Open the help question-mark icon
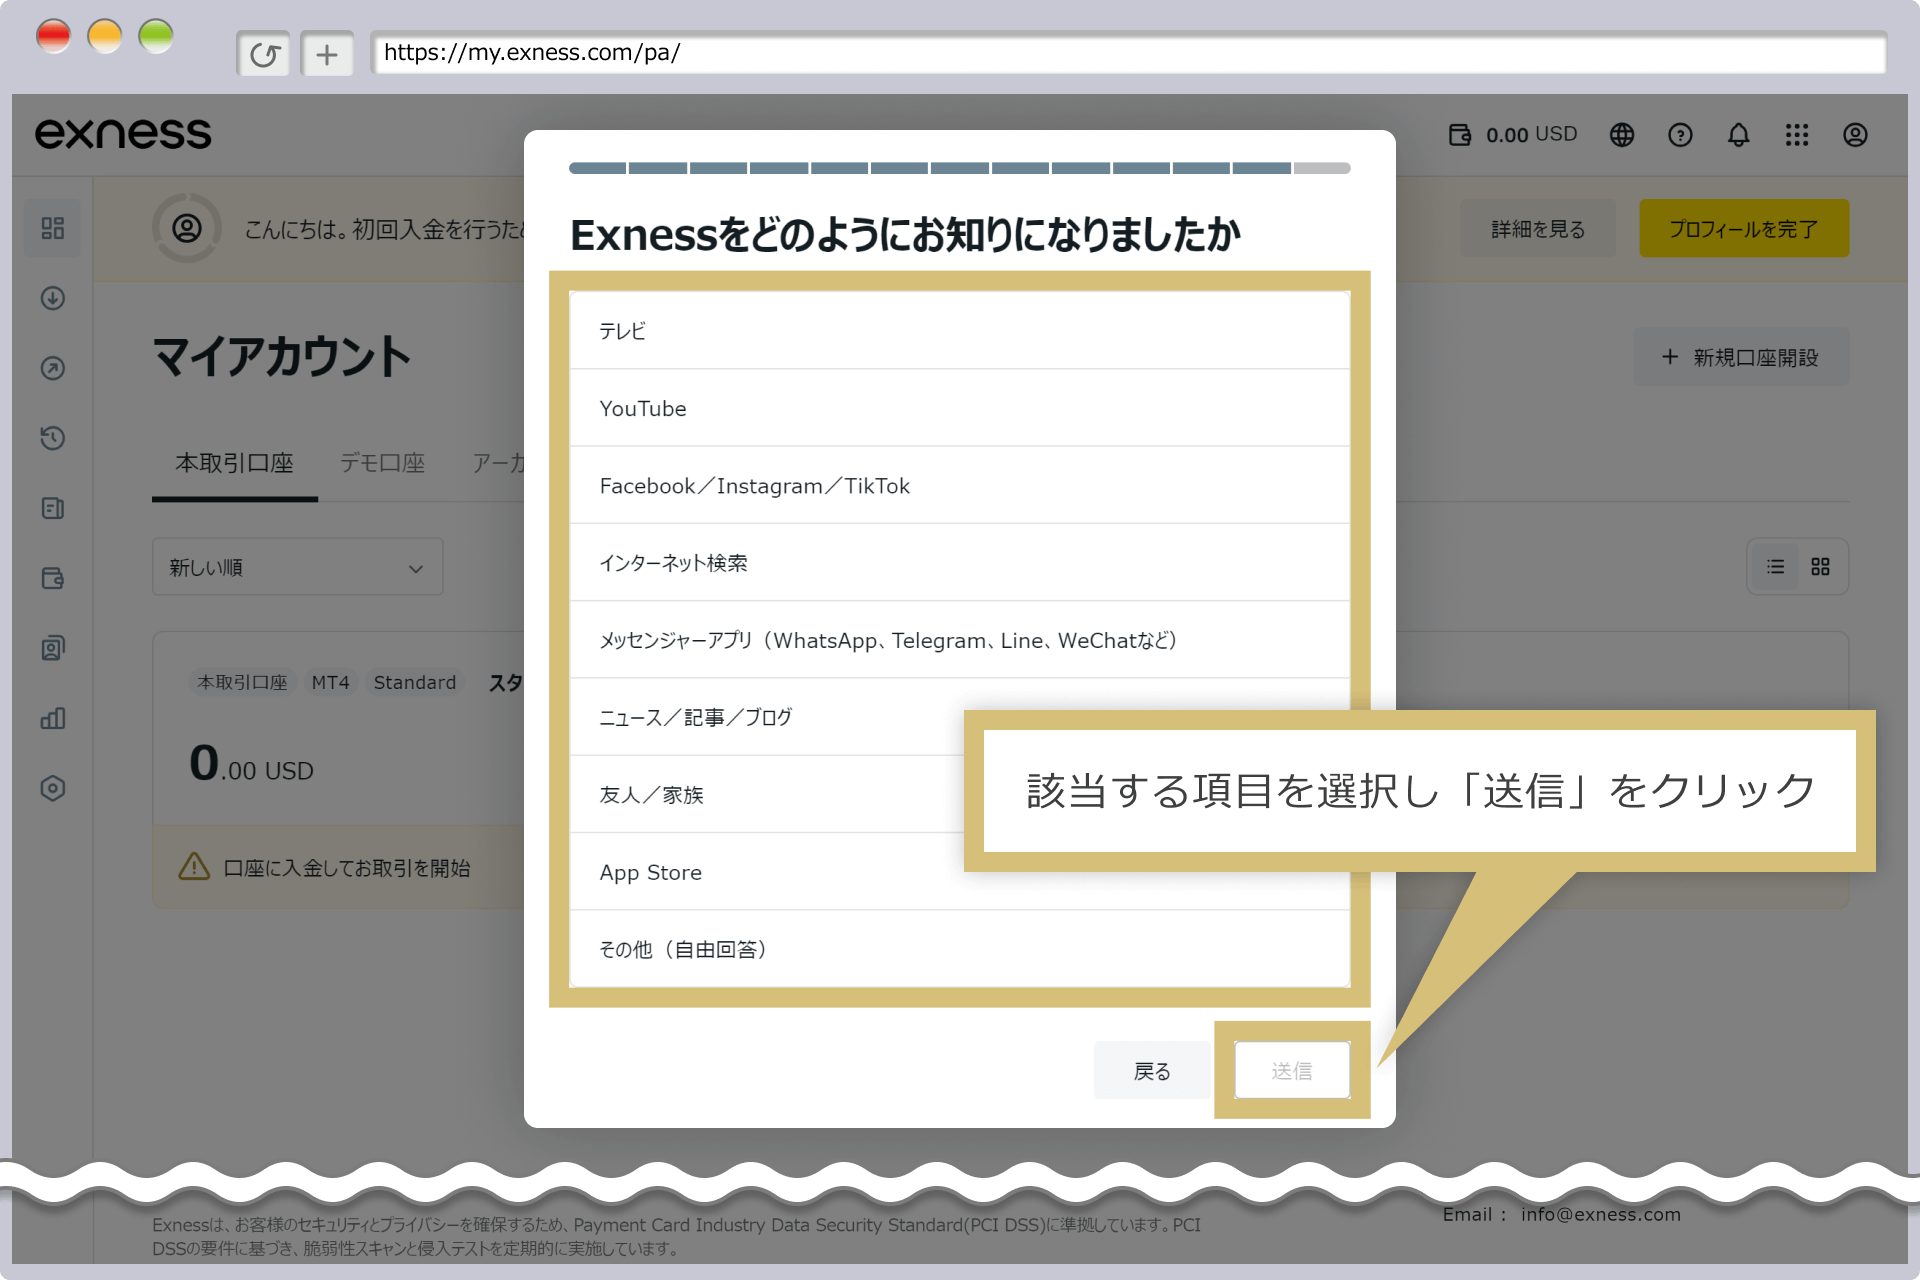 click(1680, 135)
